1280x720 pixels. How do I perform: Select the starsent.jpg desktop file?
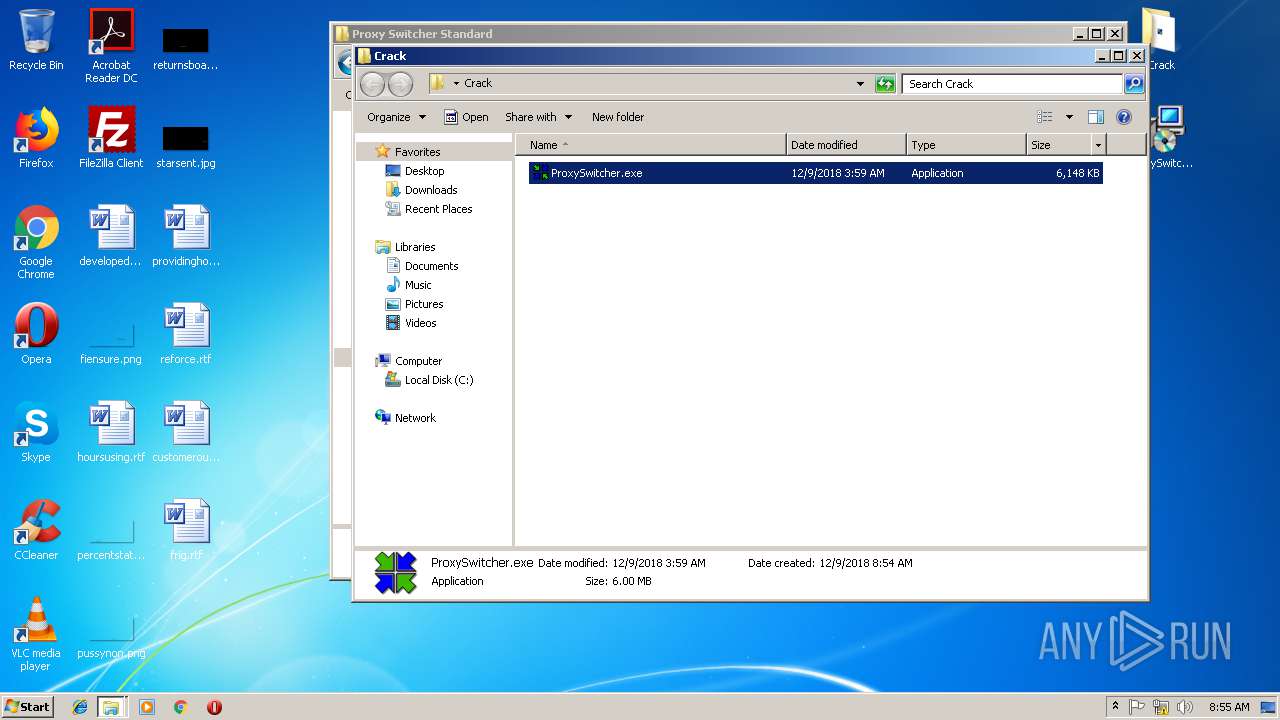[x=186, y=145]
